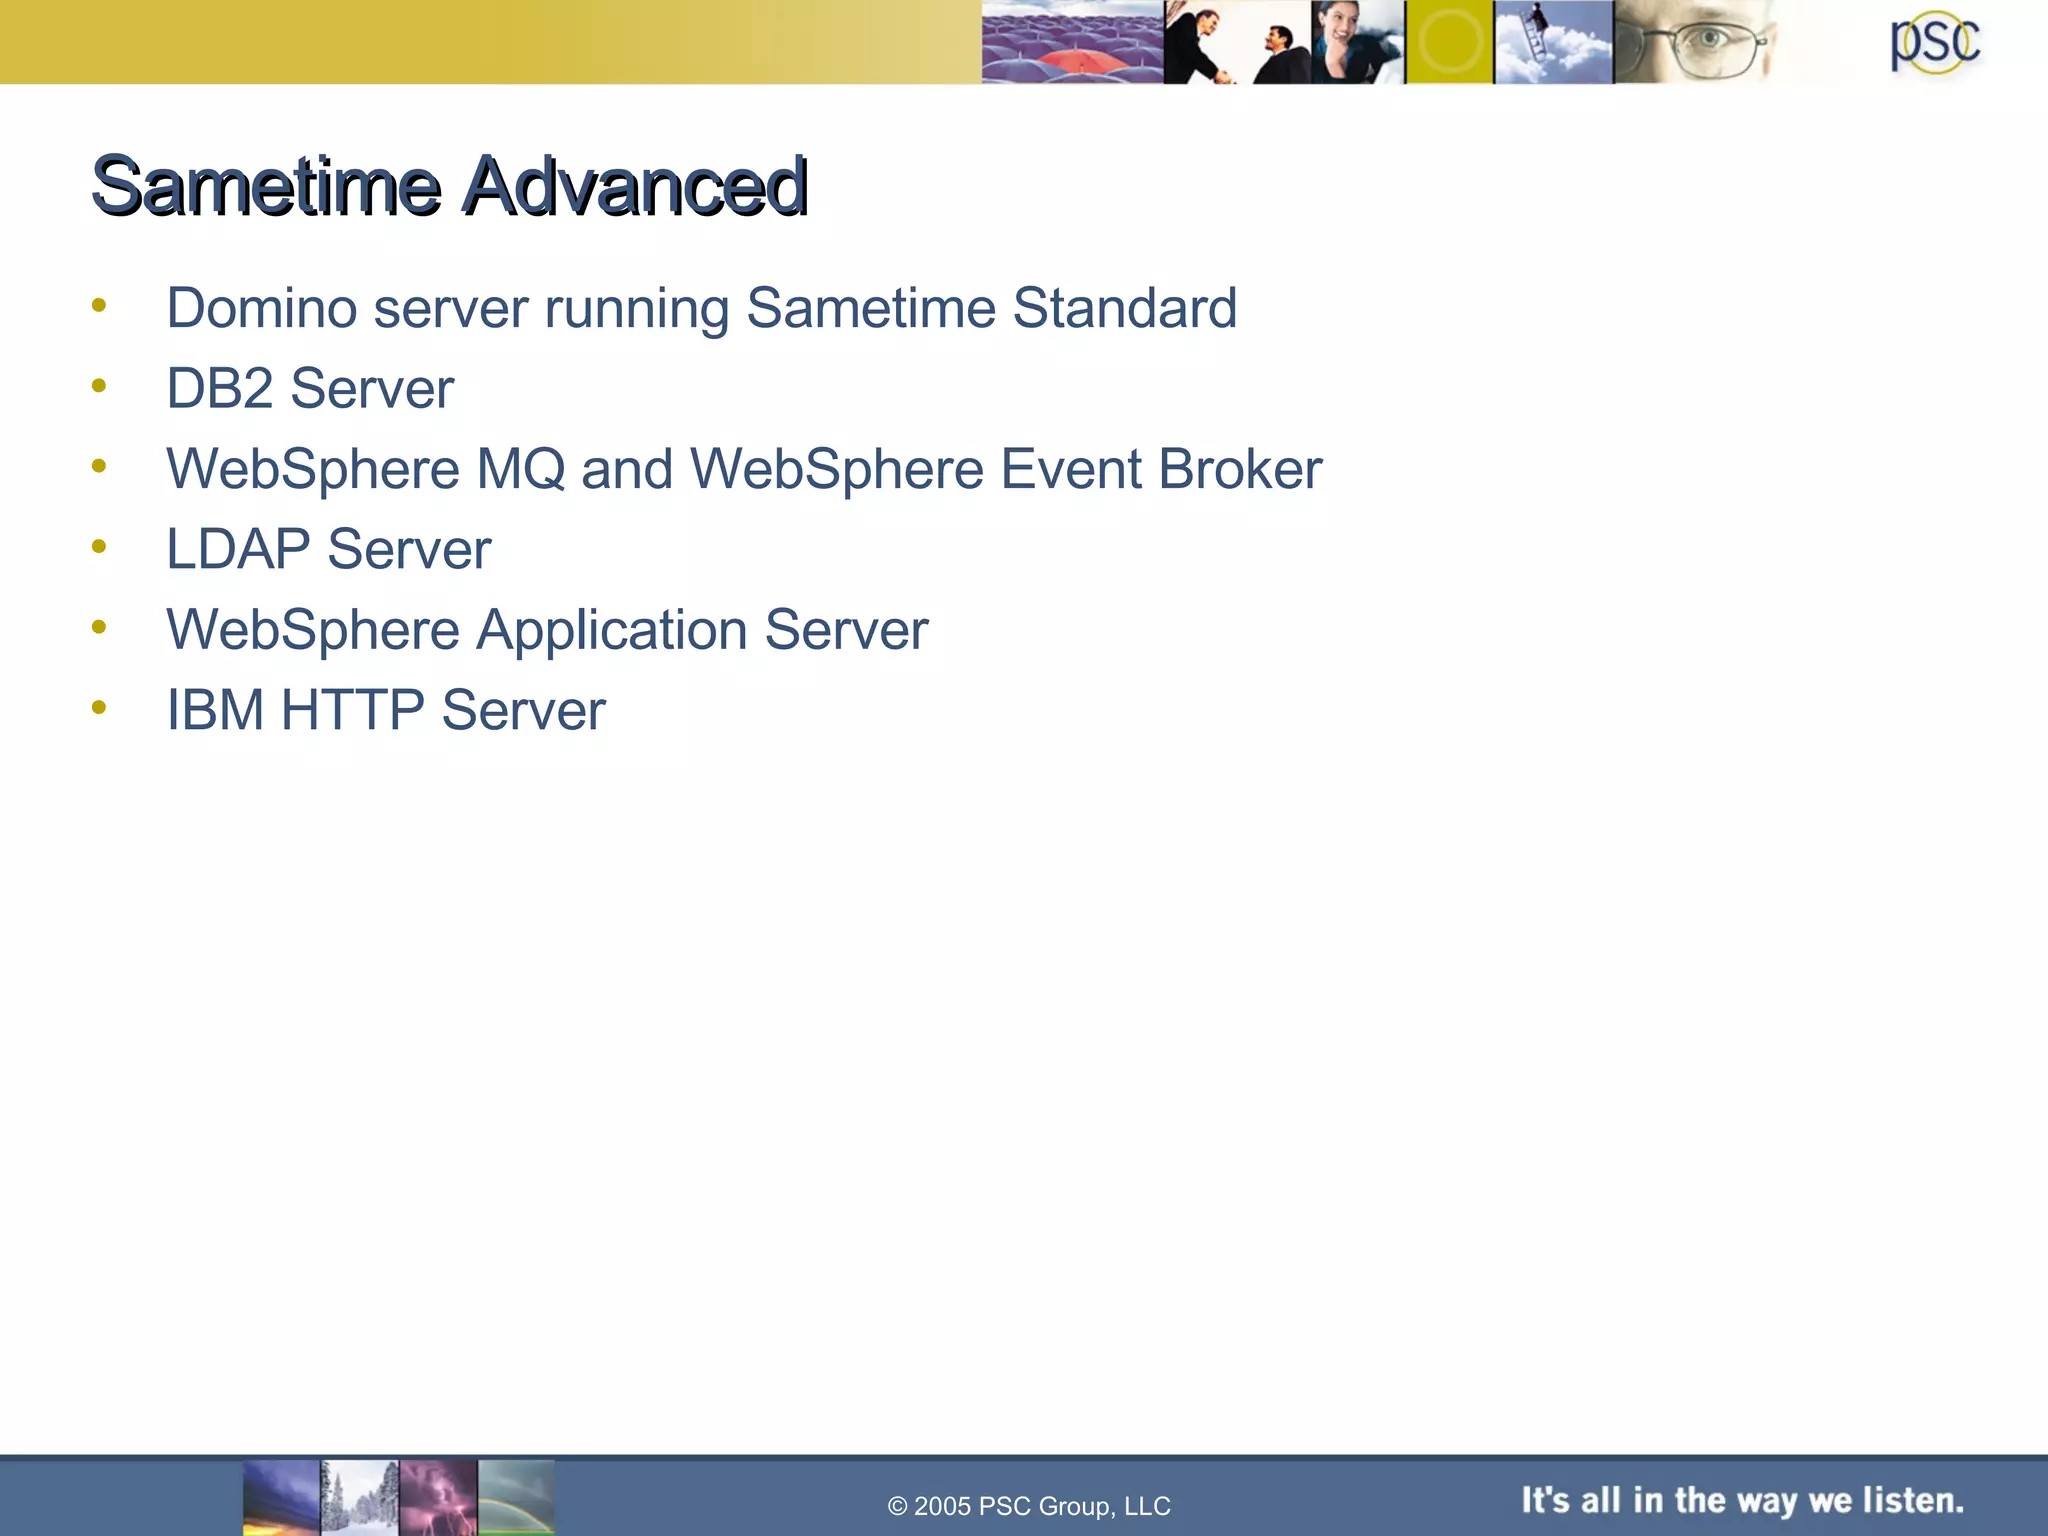Viewport: 2048px width, 1536px height.
Task: Select the "IBM HTTP Server" bullet
Action: [x=386, y=710]
